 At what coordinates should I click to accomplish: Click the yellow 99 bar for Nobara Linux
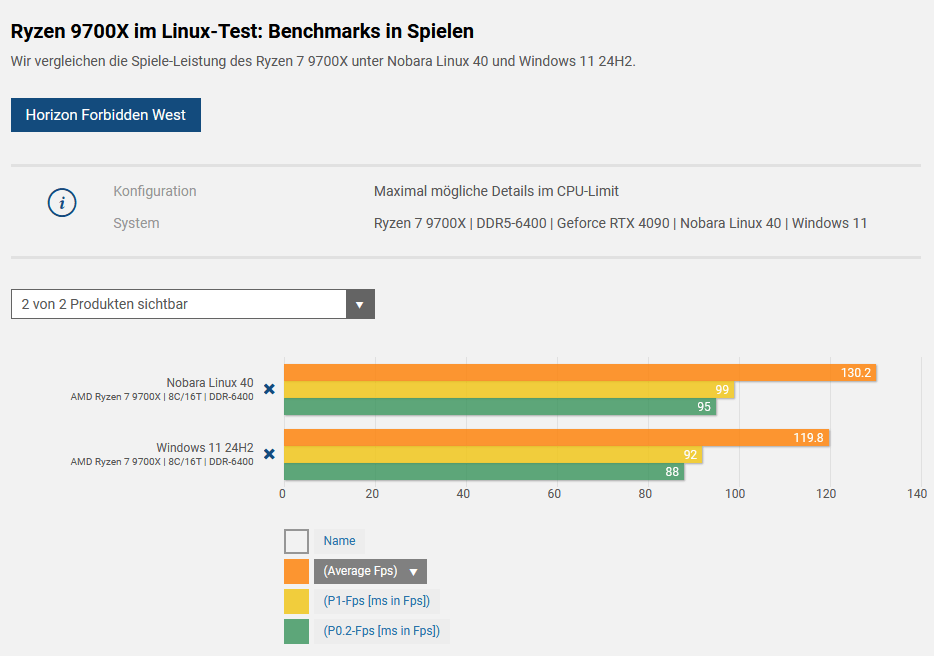[509, 390]
